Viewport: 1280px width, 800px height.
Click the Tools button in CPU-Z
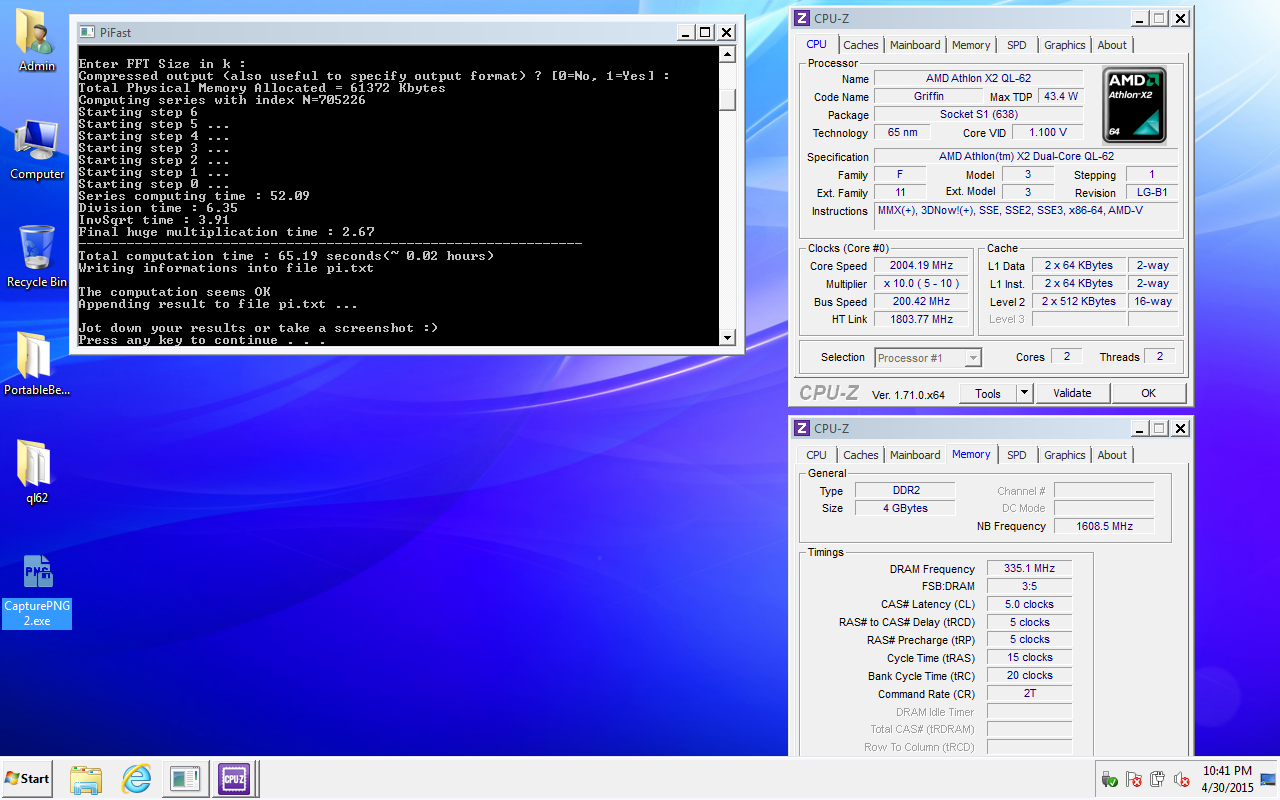[x=988, y=393]
